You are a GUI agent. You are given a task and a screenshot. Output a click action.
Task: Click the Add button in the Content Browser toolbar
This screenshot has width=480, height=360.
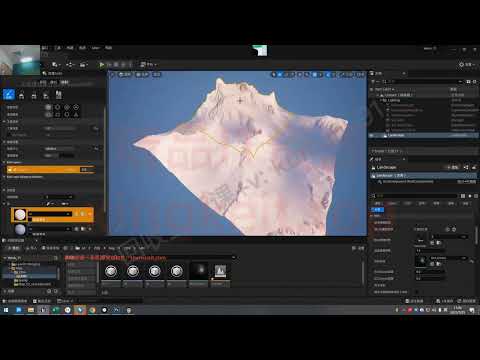[13, 248]
